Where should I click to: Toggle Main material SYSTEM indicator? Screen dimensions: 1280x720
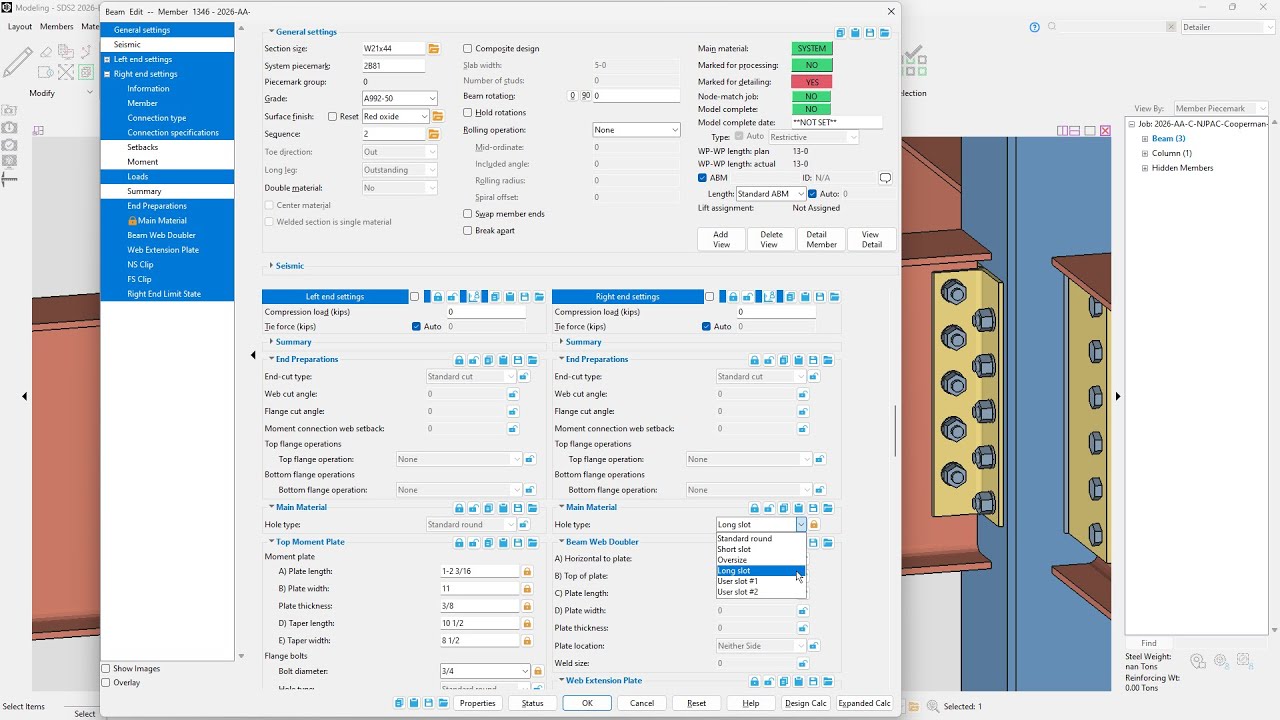coord(812,48)
